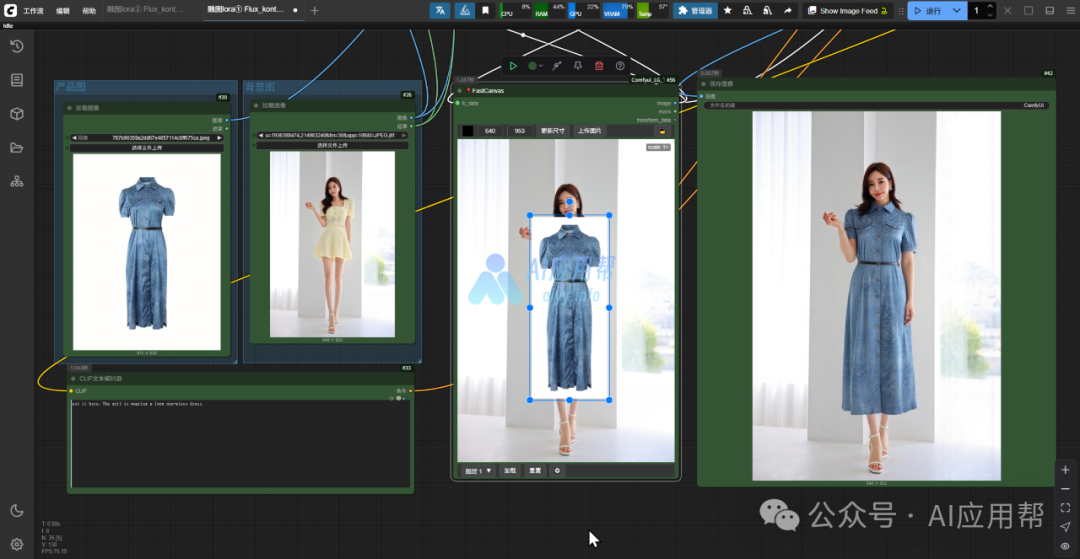This screenshot has width=1080, height=559.
Task: Click the delete trash icon in selection toolbar
Action: click(598, 66)
